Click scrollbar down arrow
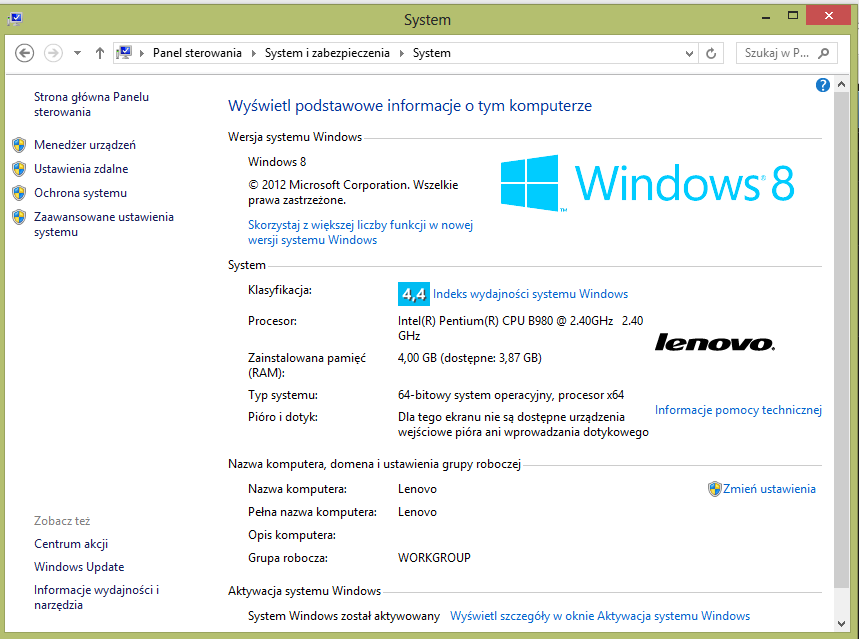Image resolution: width=859 pixels, height=639 pixels. [x=841, y=624]
